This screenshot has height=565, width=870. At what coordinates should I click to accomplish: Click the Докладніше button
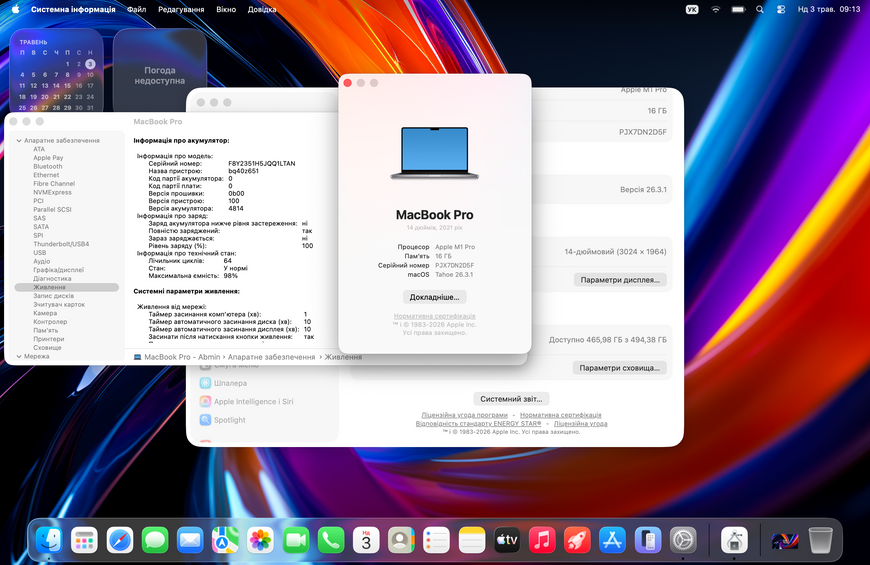coord(434,297)
